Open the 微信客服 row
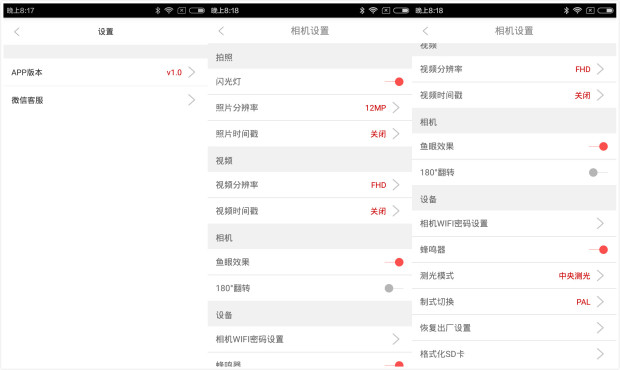Screen dimensions: 620x370 106,100
